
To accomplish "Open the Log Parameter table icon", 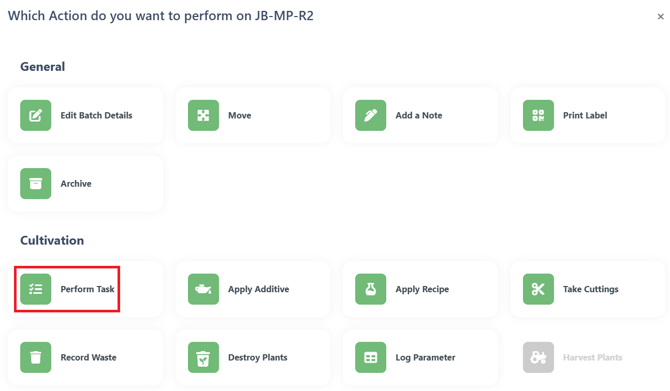I will point(370,357).
